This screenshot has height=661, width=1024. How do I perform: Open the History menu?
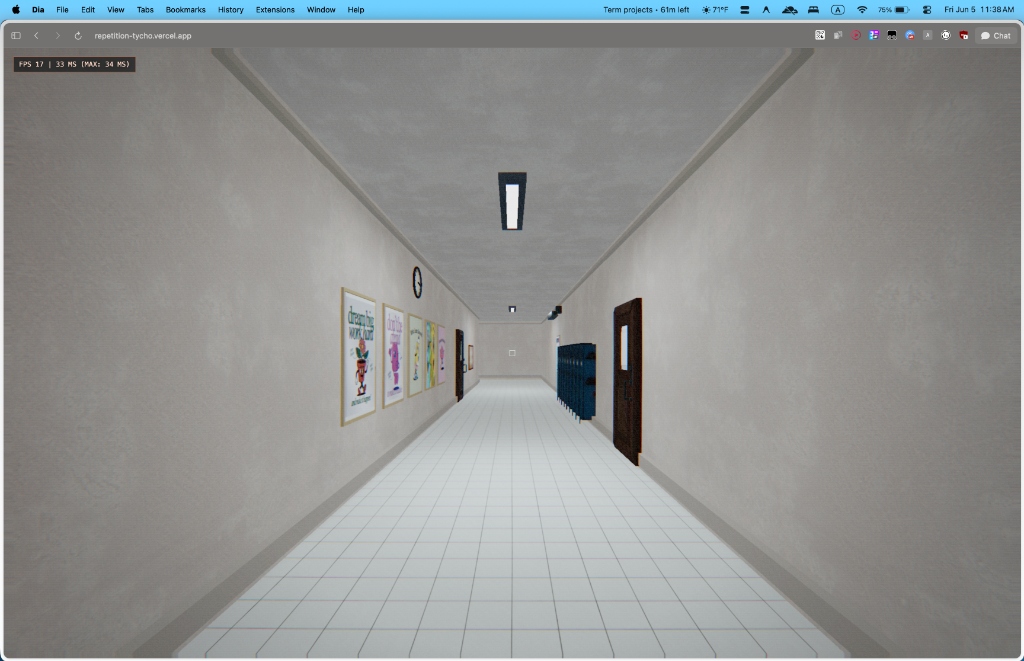coord(231,10)
